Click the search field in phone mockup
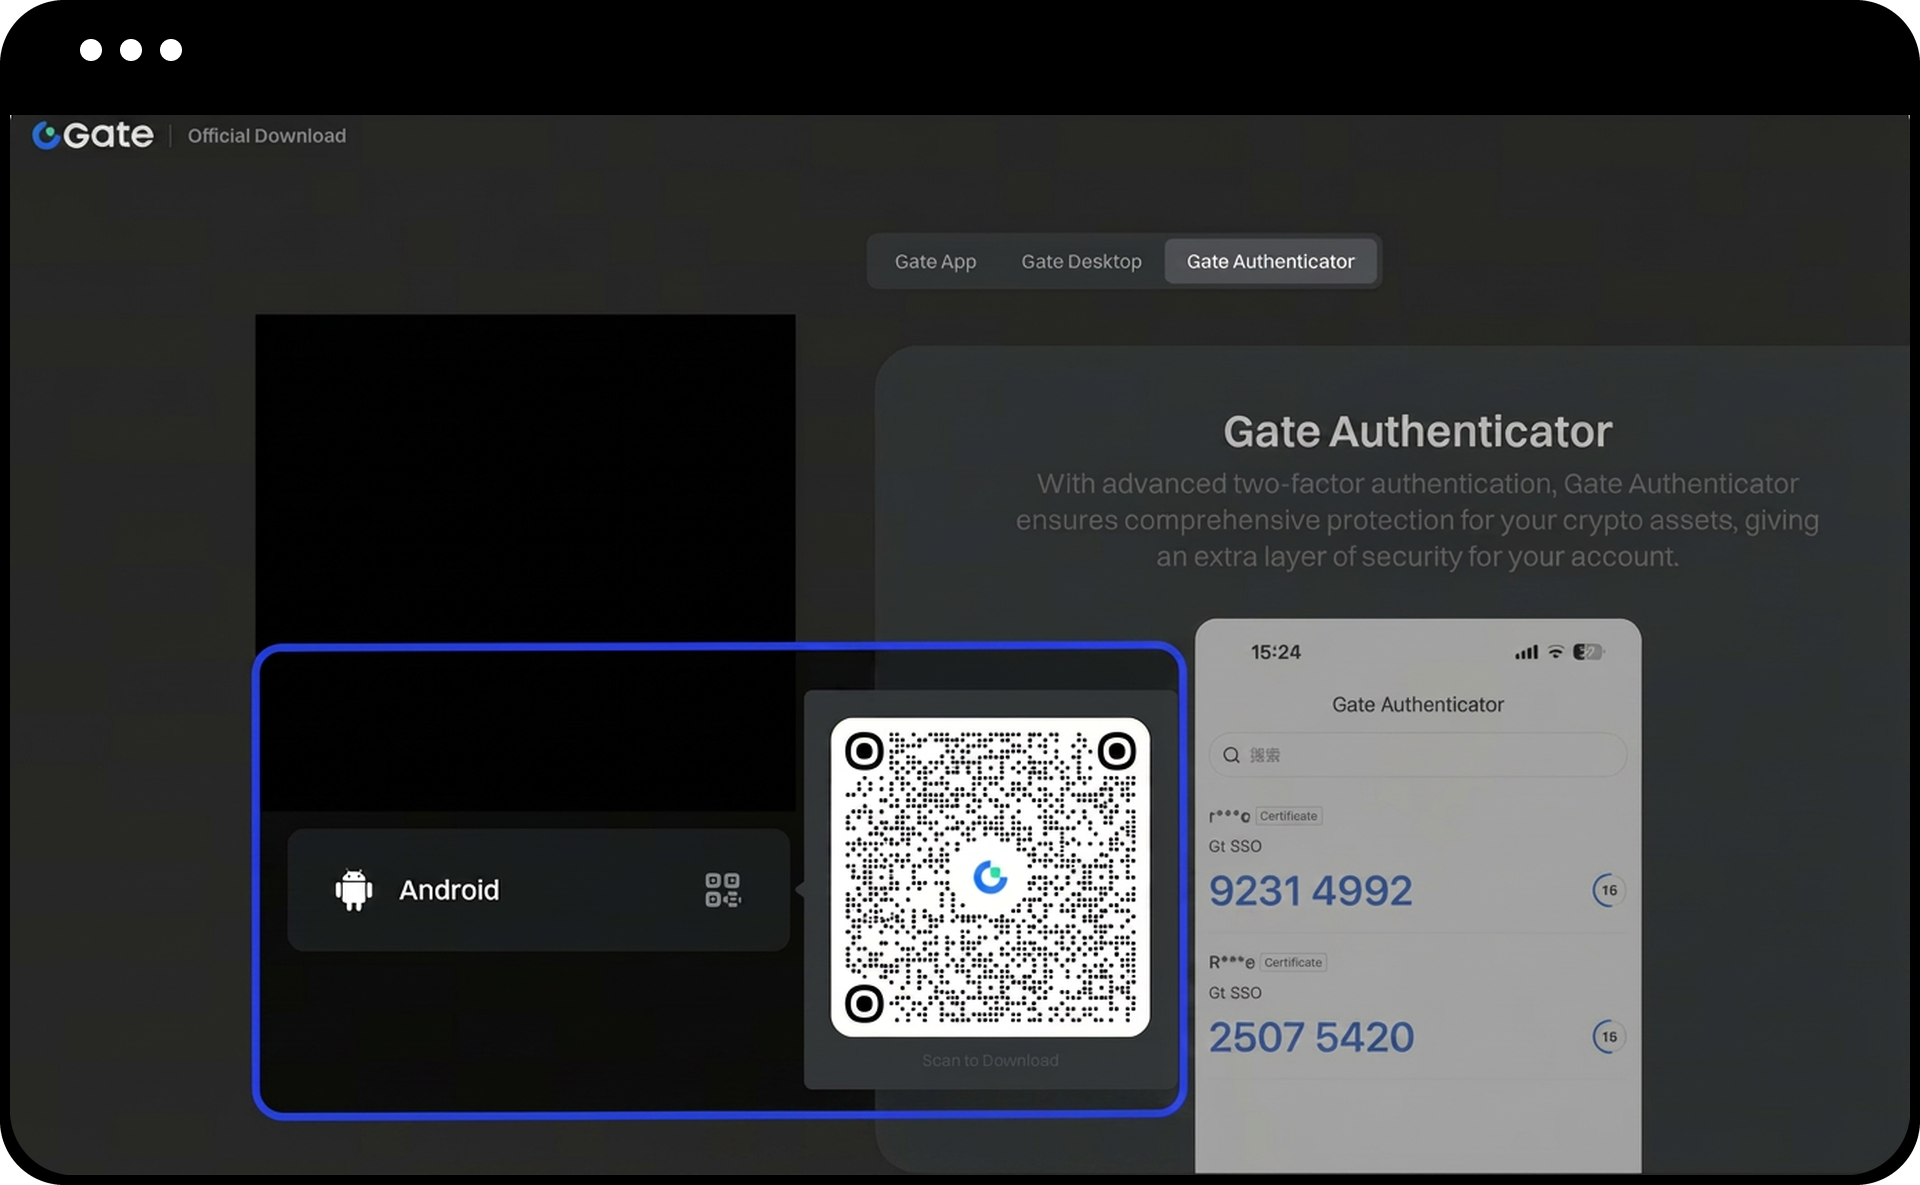1920x1185 pixels. pyautogui.click(x=1430, y=755)
